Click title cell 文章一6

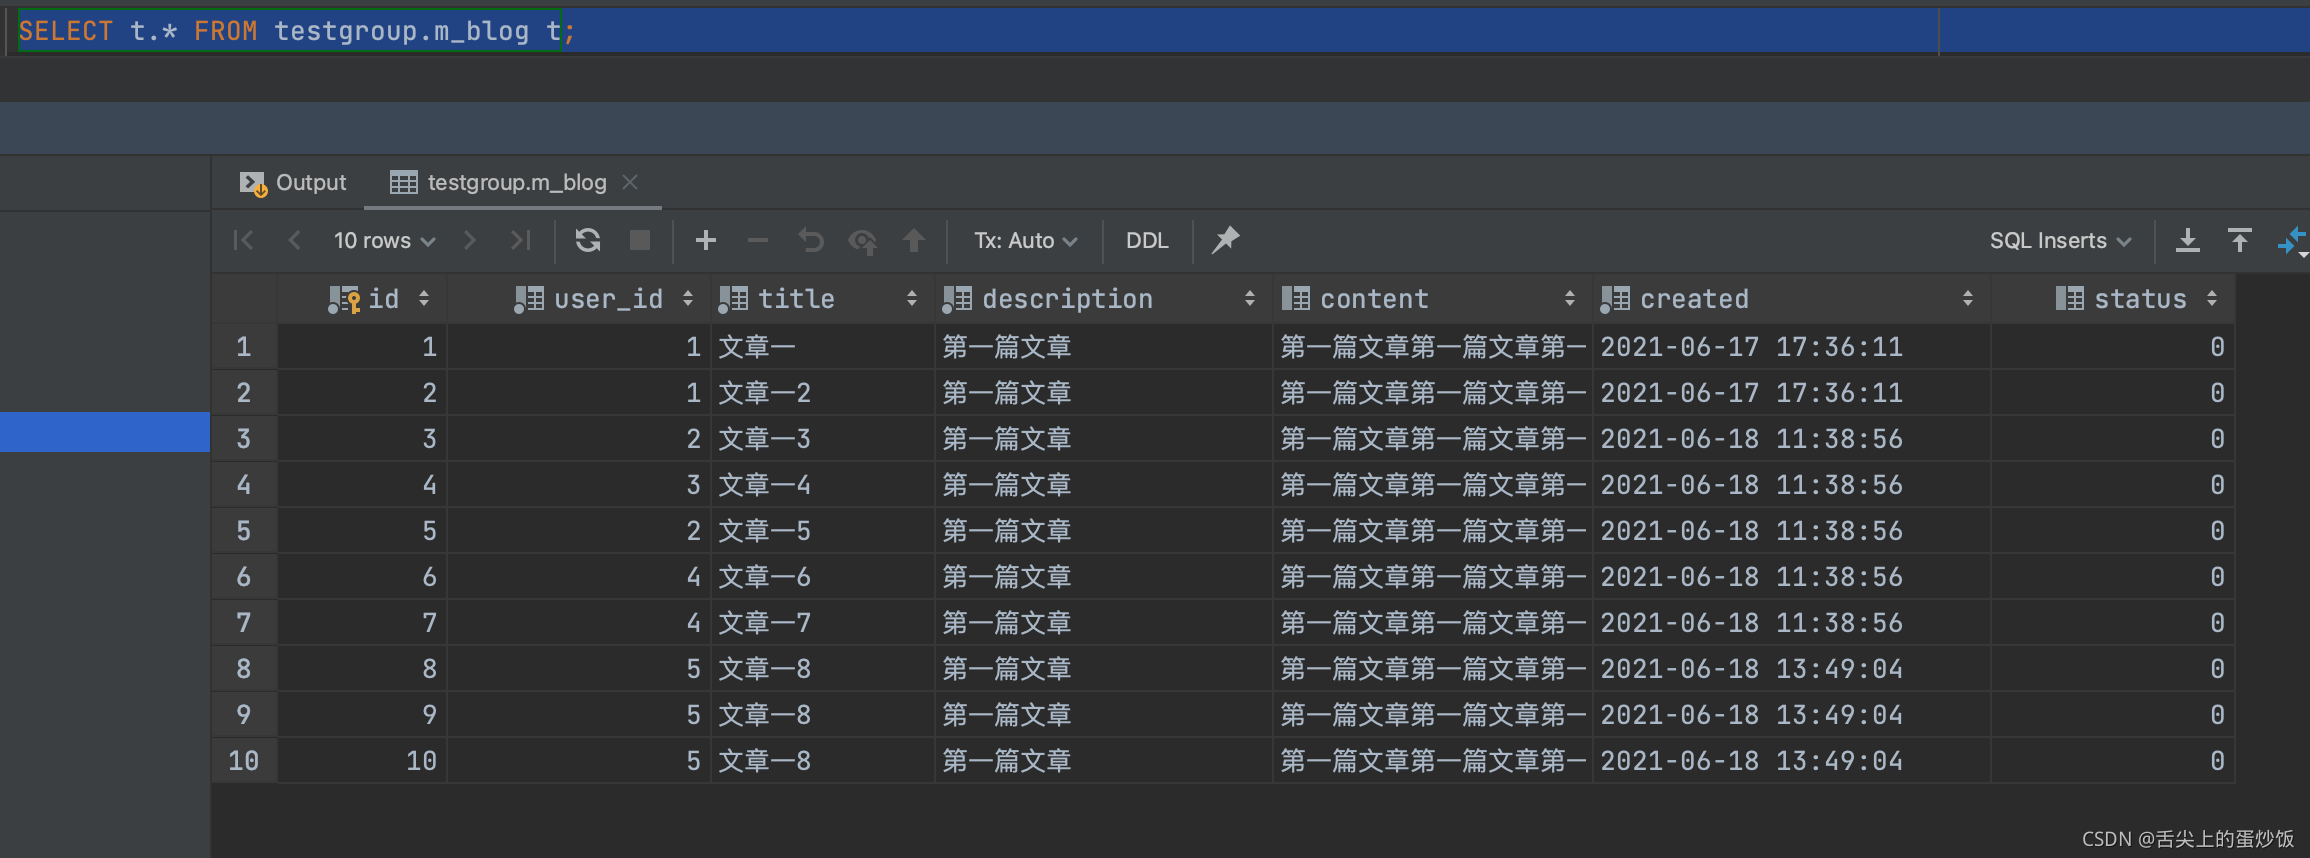pos(823,577)
